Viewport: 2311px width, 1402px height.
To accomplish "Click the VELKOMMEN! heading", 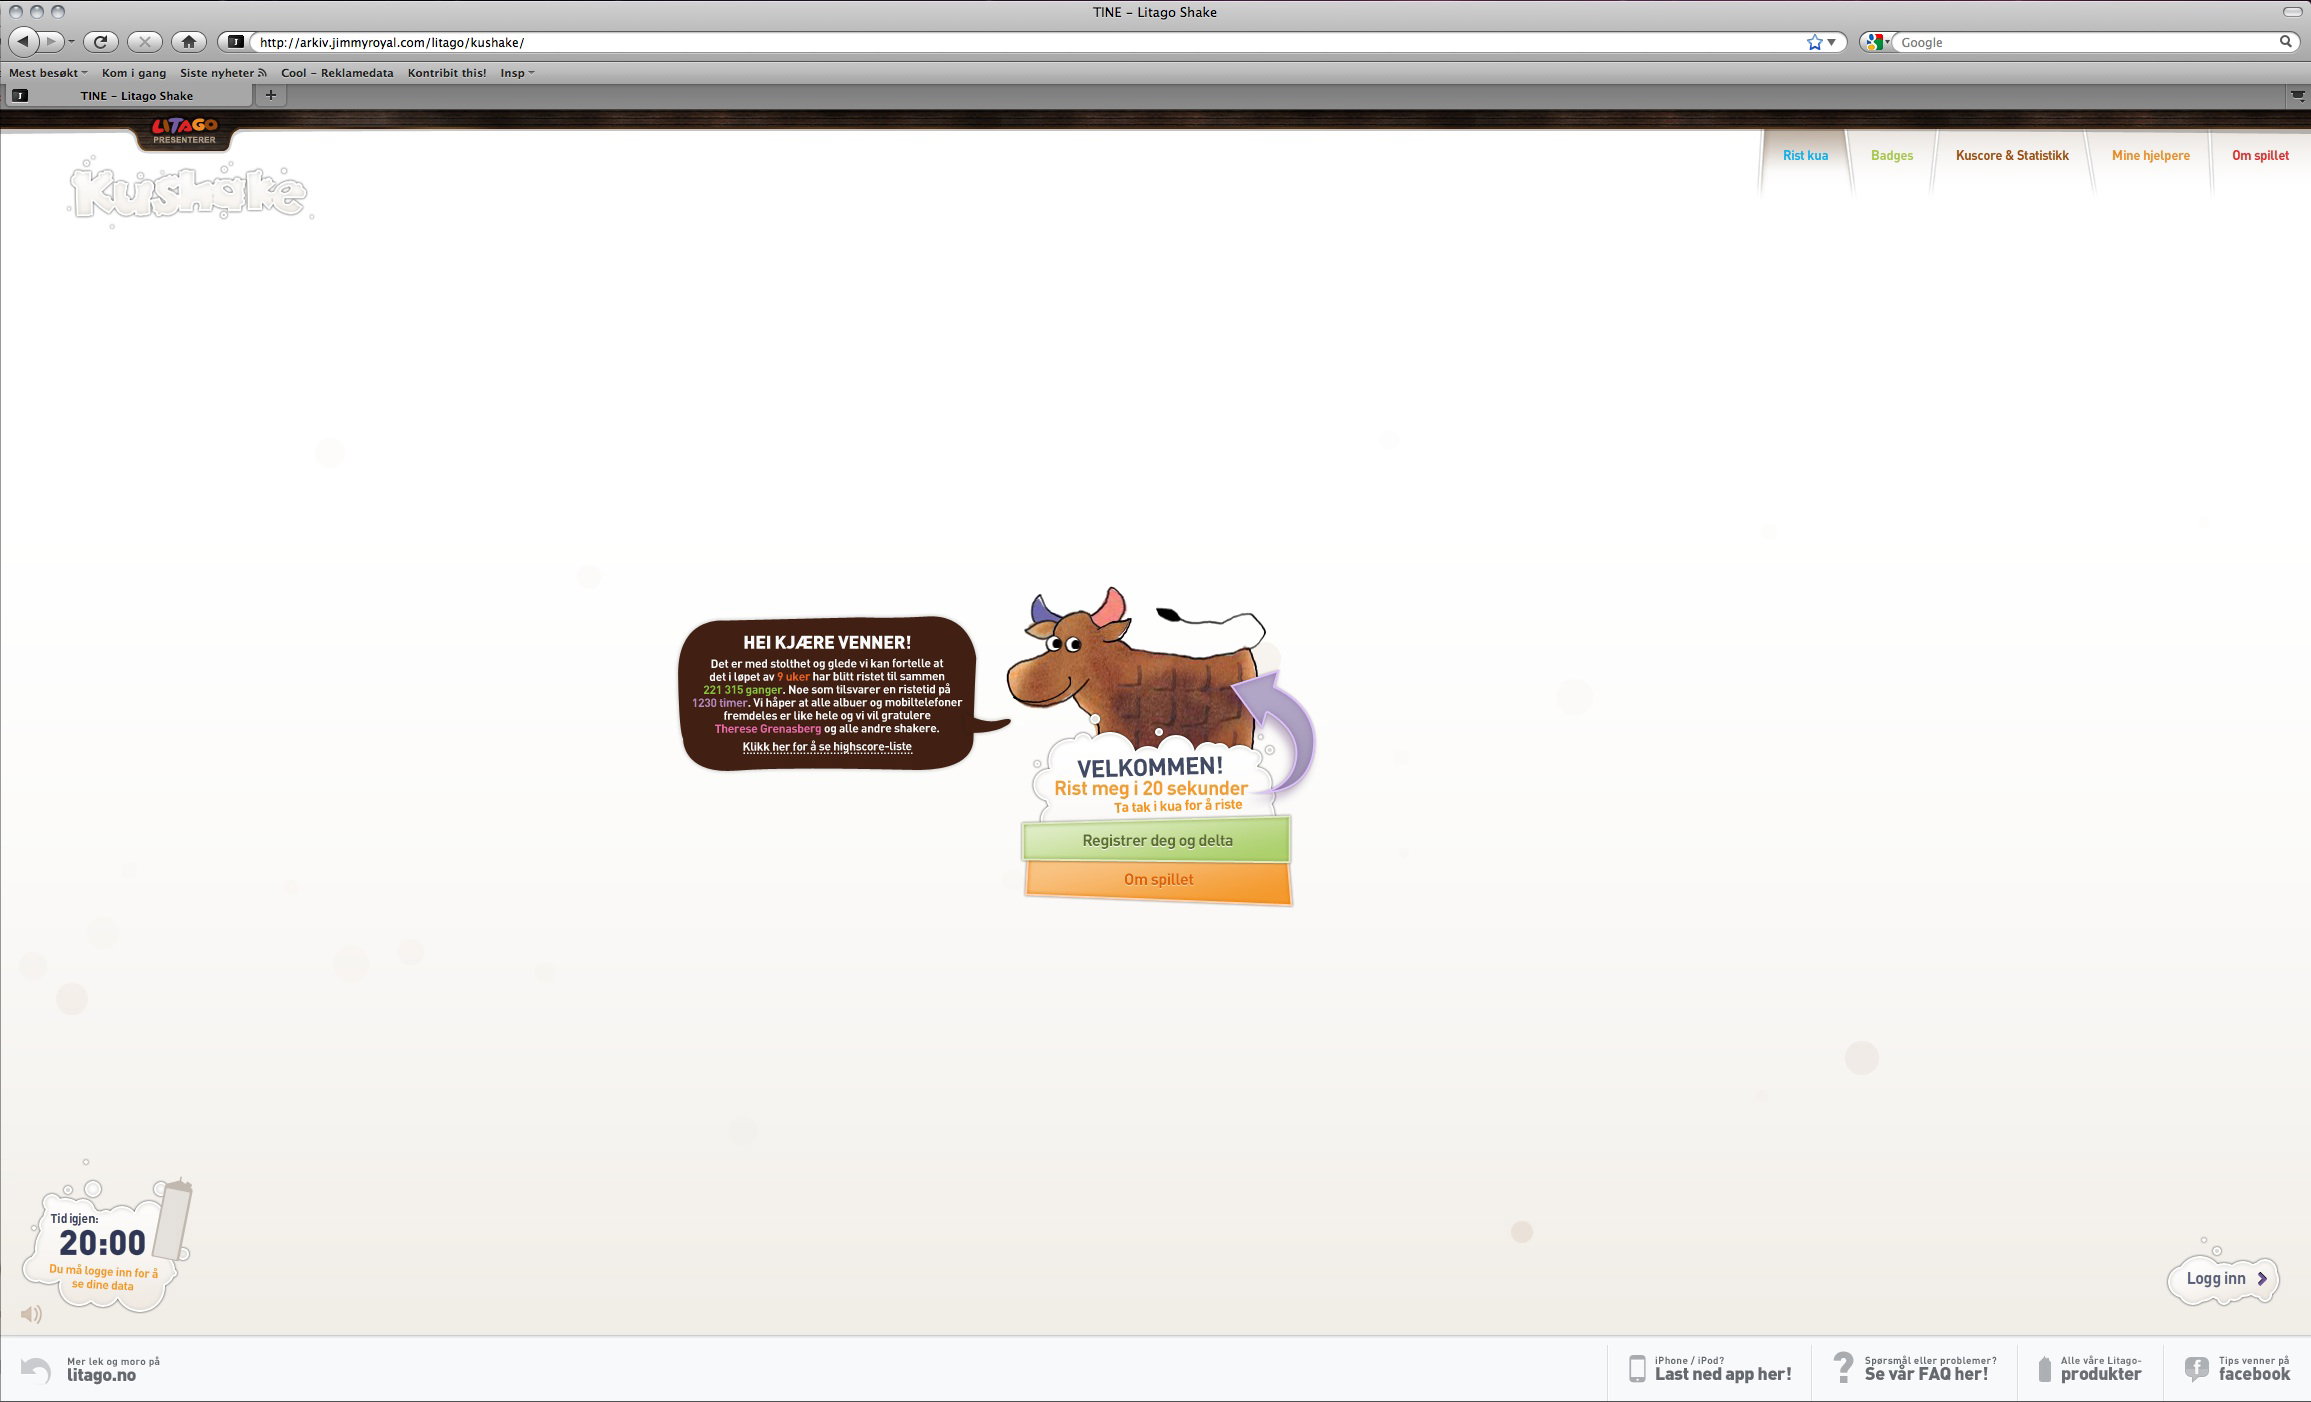I will point(1150,767).
